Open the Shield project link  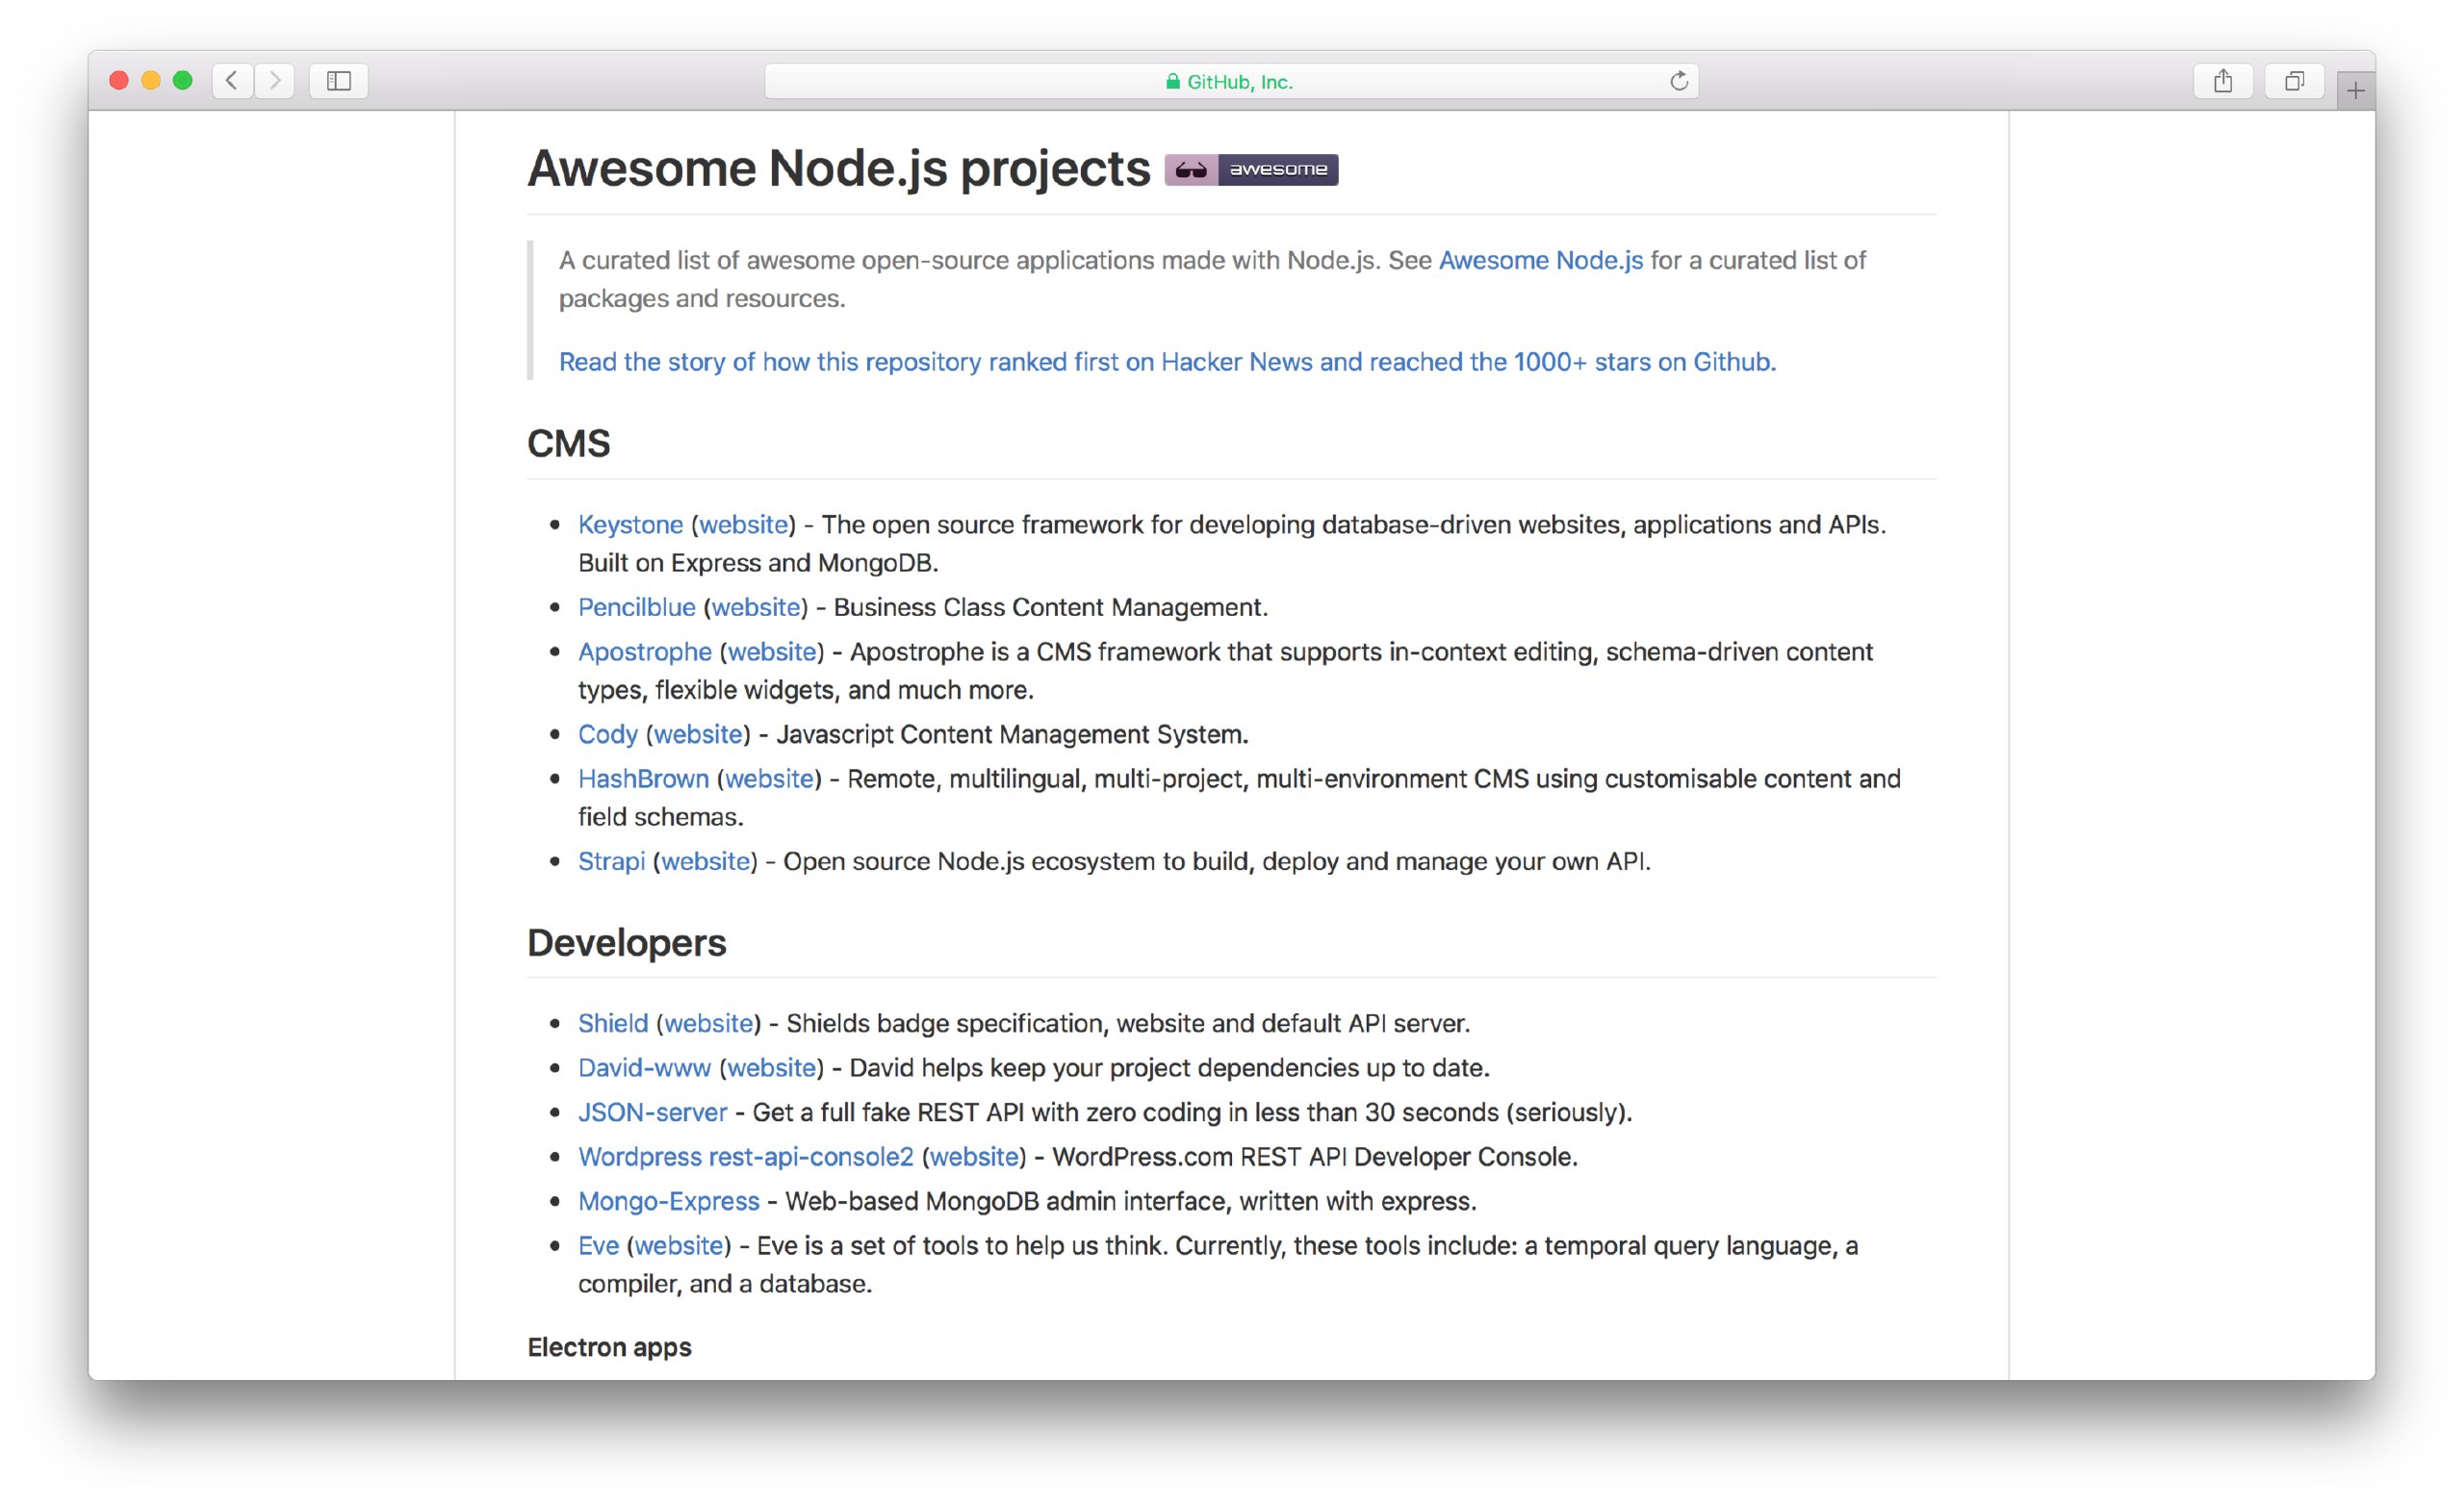(613, 1024)
